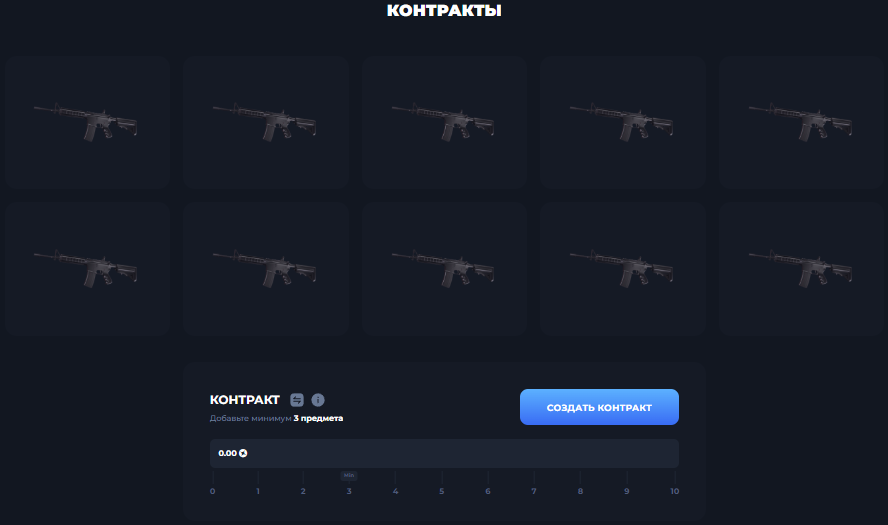The height and width of the screenshot is (525, 888).
Task: Select the fourth weapon slot in top row
Action: (622, 122)
